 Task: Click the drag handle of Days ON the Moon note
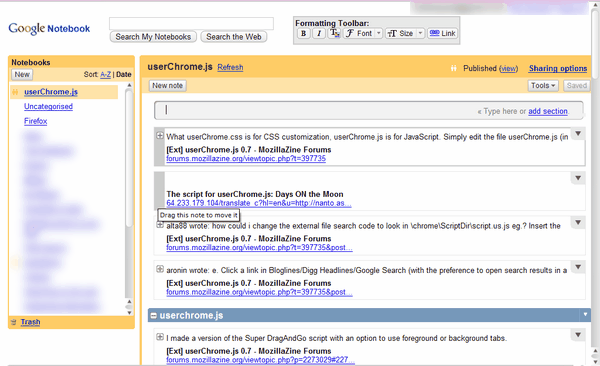coord(159,190)
